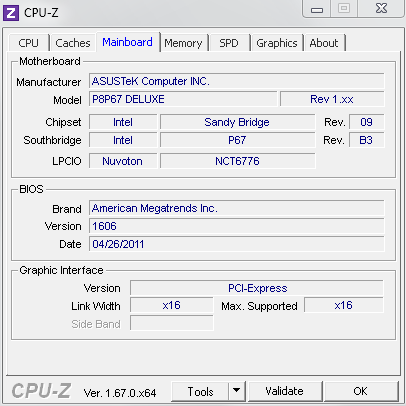Click the Nuvoton LPCIO vendor field
This screenshot has height=406, width=406.
[123, 161]
